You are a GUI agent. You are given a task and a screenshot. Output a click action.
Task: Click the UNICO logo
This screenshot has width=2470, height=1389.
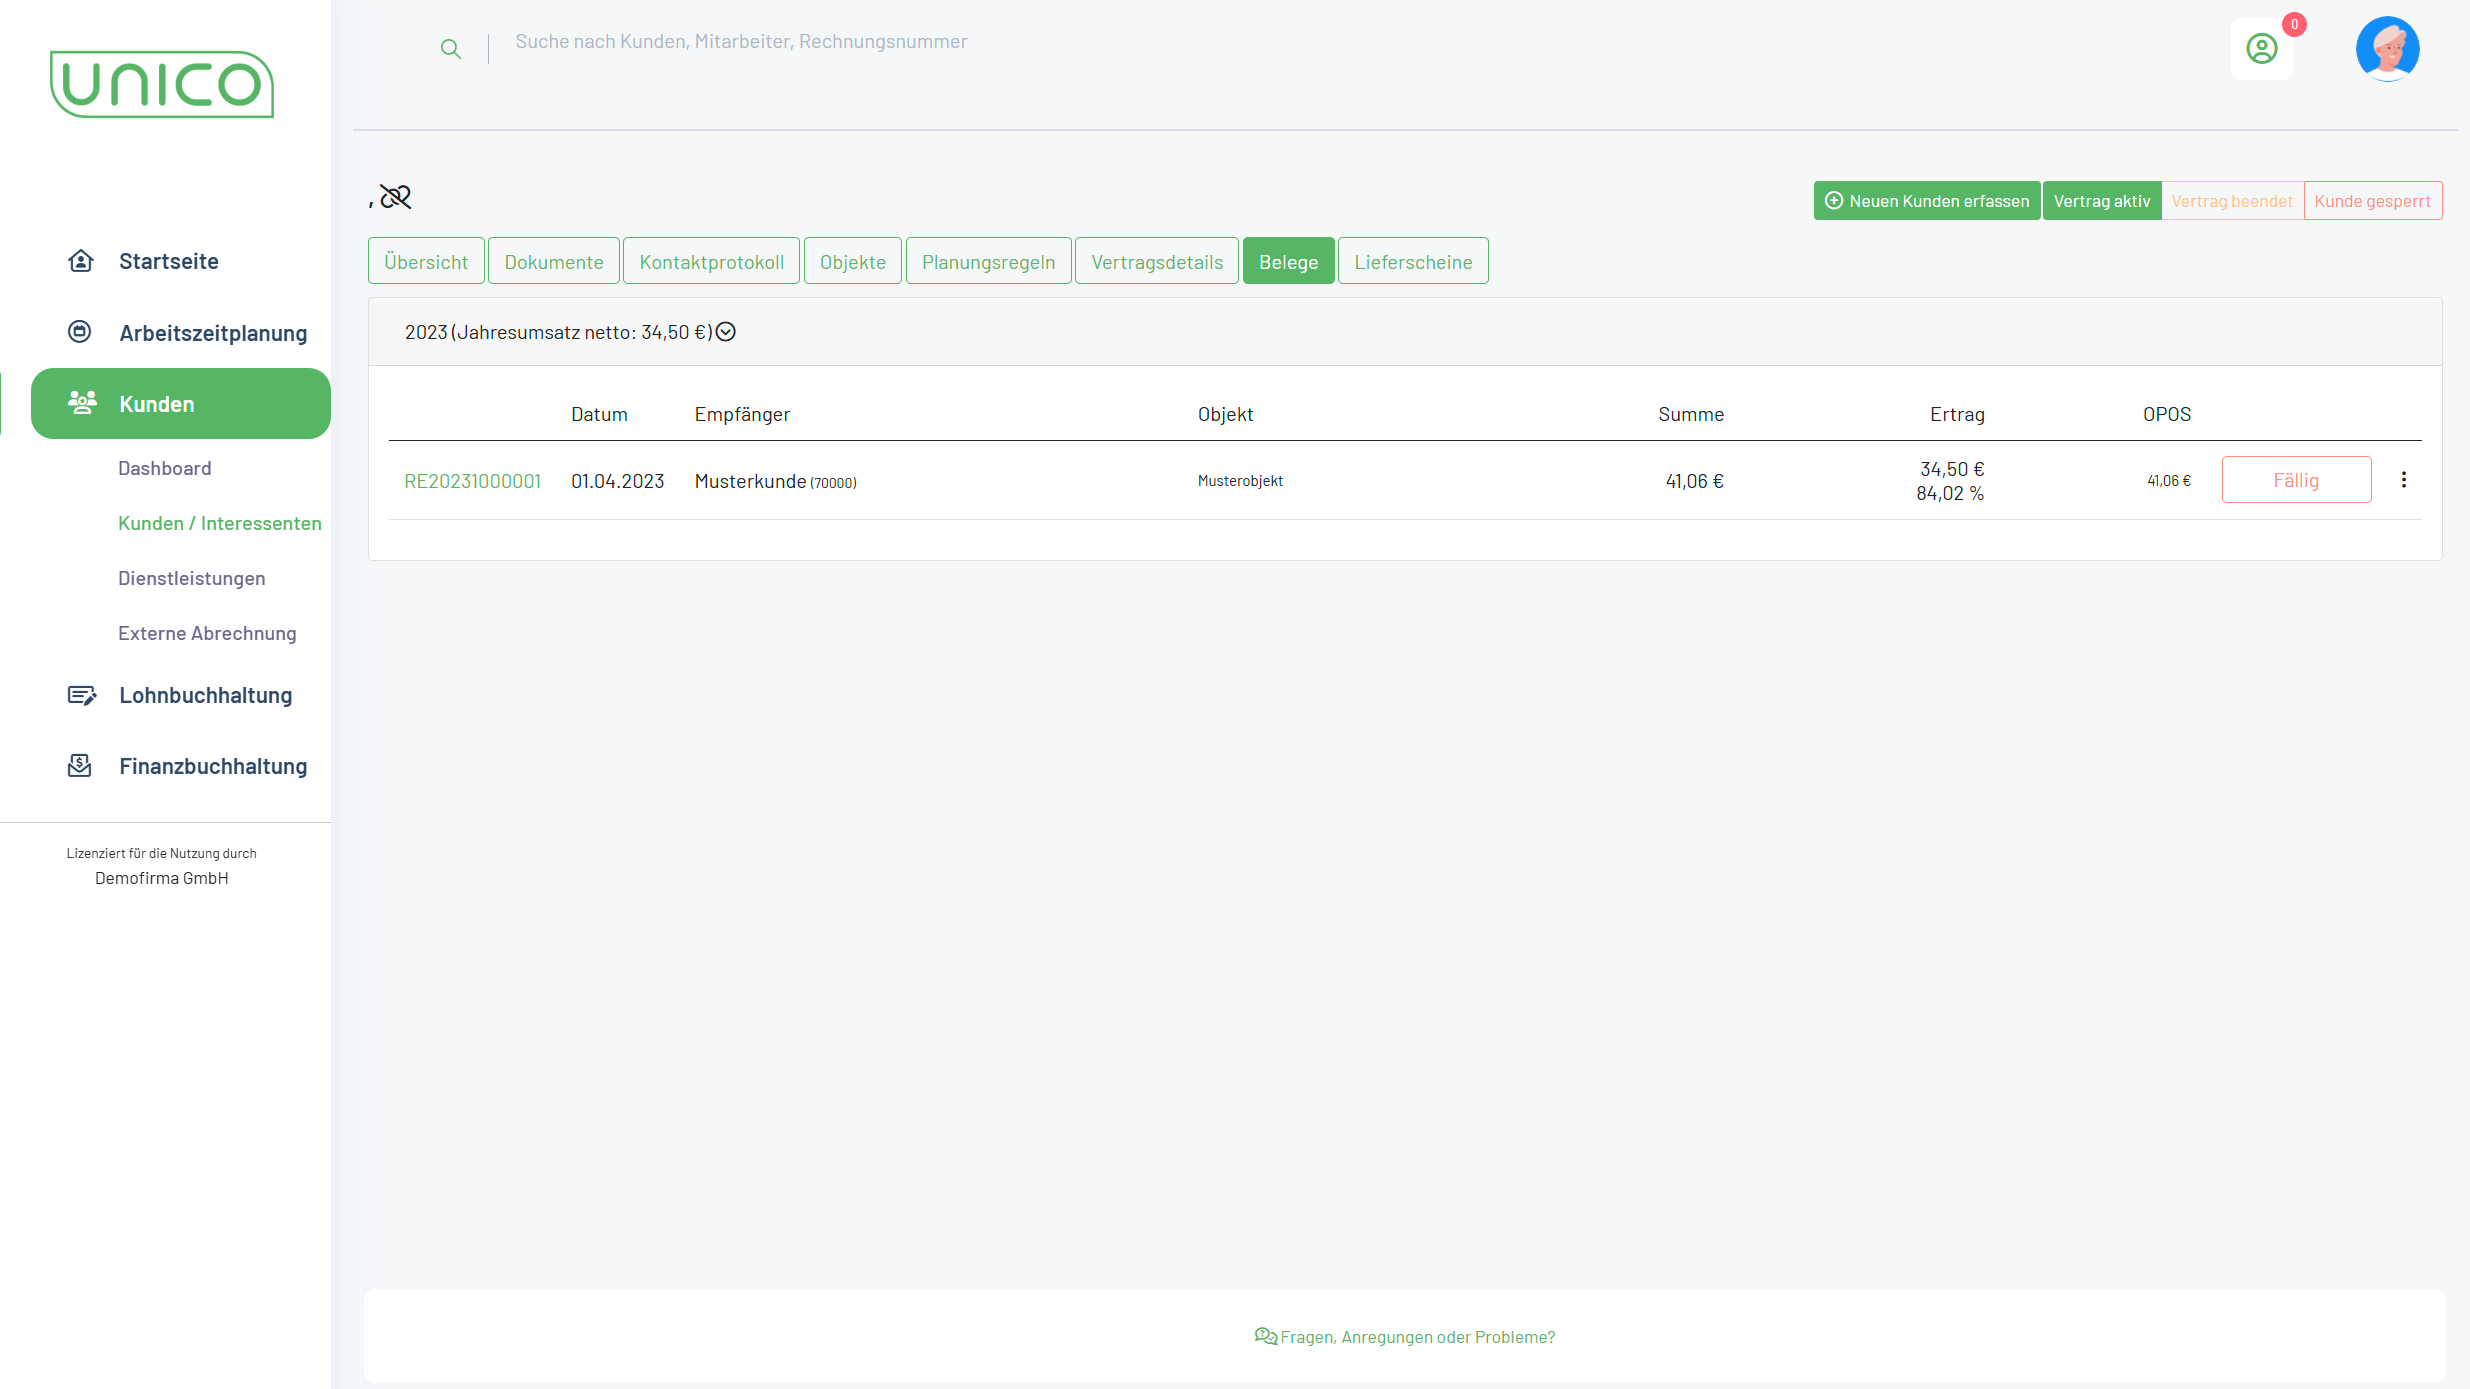pos(162,85)
